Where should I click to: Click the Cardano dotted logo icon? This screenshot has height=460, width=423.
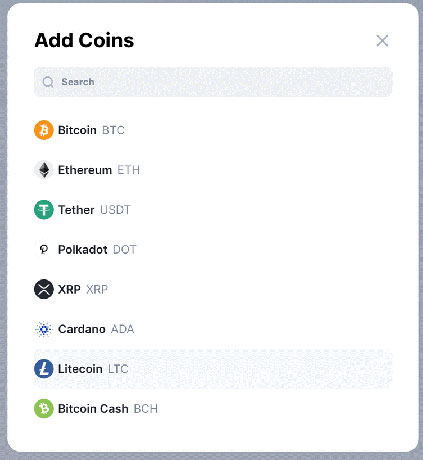click(44, 329)
